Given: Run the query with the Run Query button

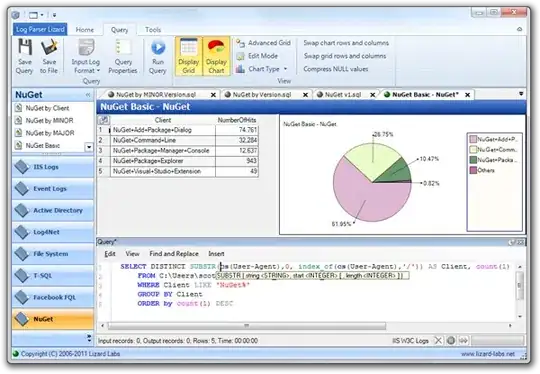Looking at the screenshot, I should 158,56.
